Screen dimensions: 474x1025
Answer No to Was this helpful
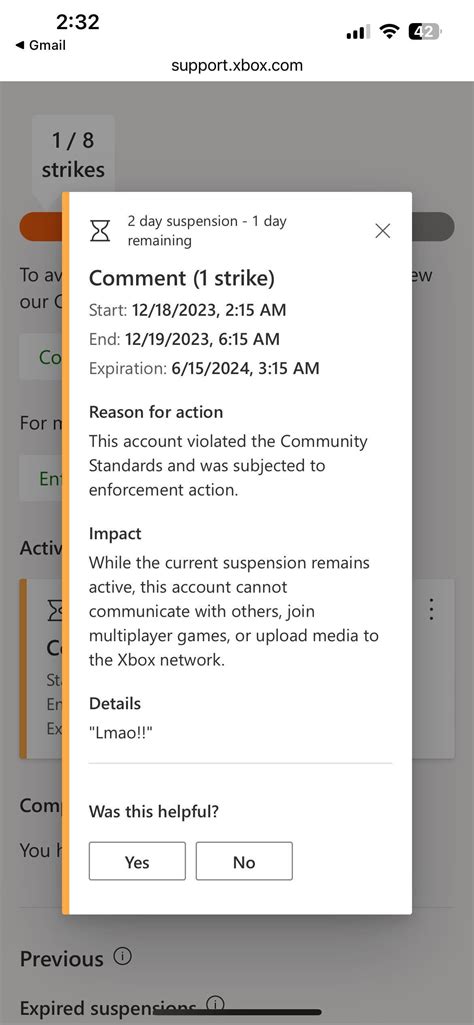point(244,862)
